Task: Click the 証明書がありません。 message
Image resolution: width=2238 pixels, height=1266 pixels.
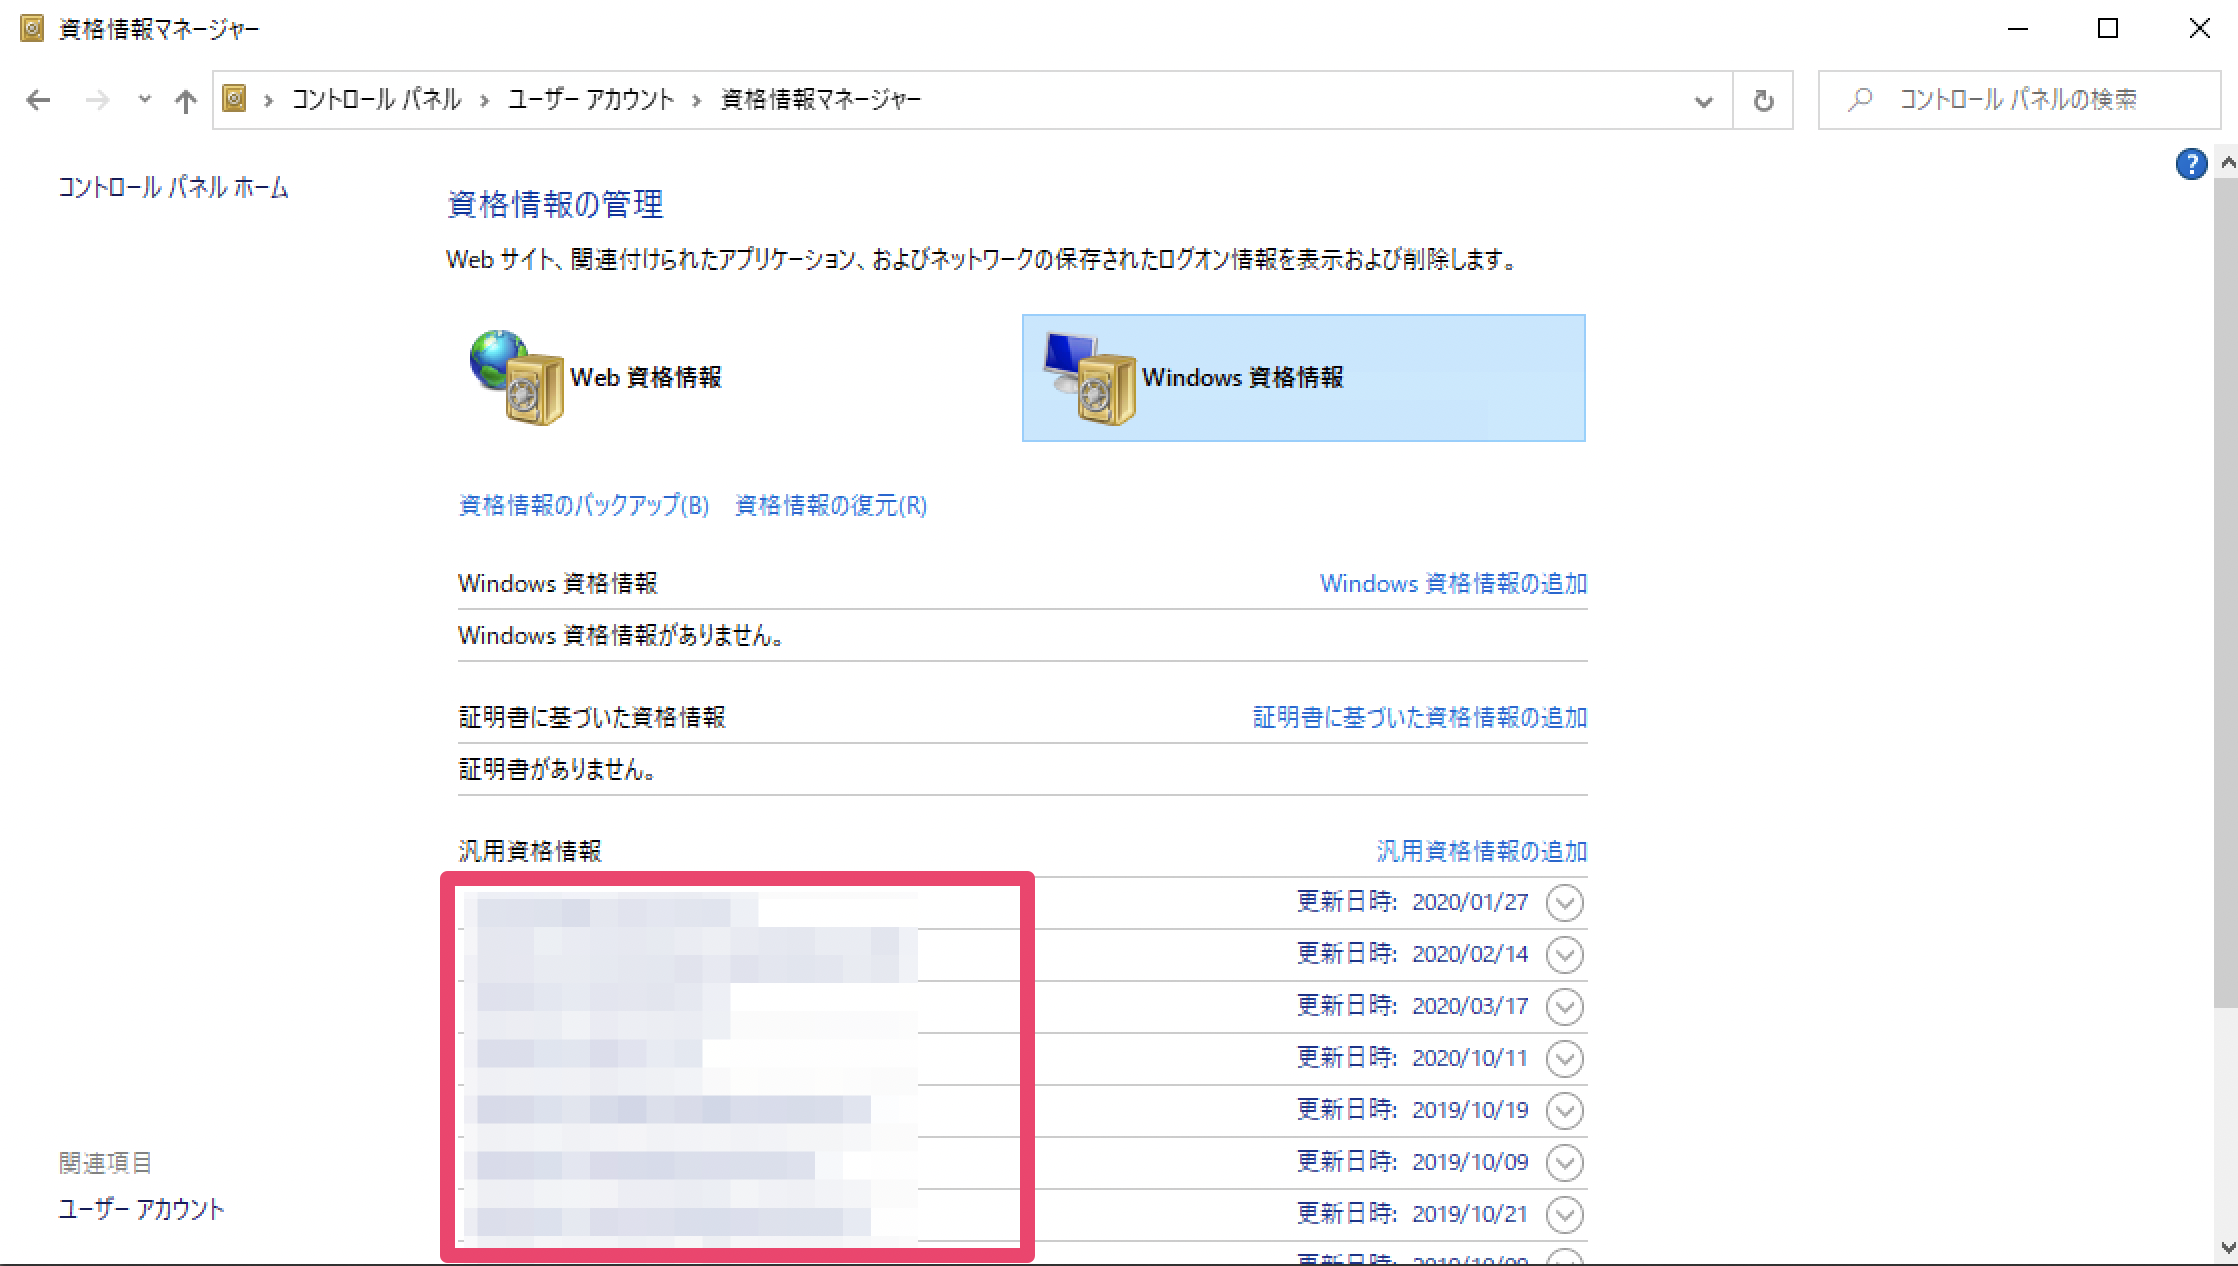Action: pyautogui.click(x=558, y=770)
